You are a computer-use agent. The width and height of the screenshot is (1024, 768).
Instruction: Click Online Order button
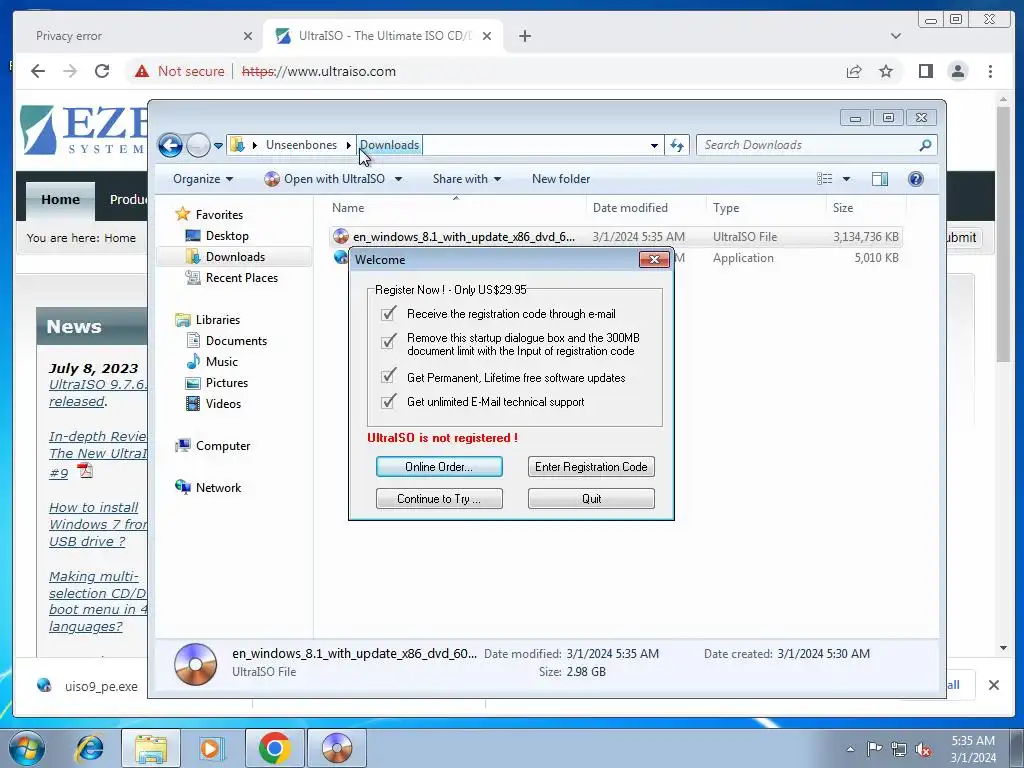[x=439, y=467]
